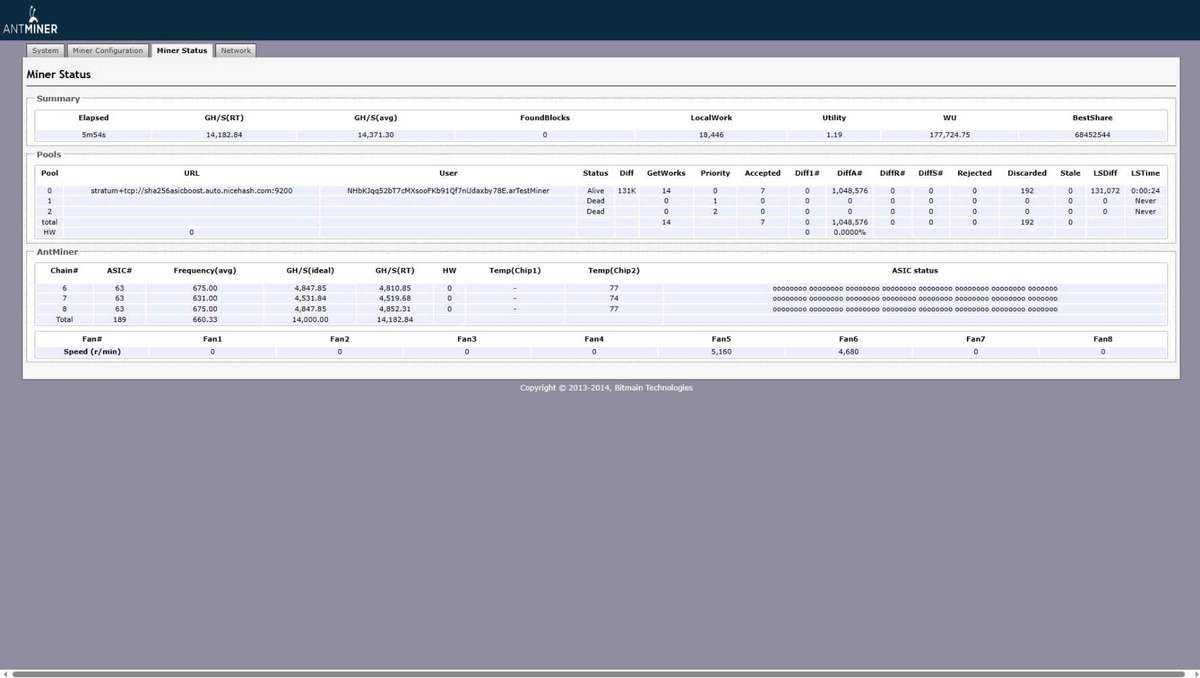
Task: Click the Frequency(avg) column header
Action: (202, 270)
